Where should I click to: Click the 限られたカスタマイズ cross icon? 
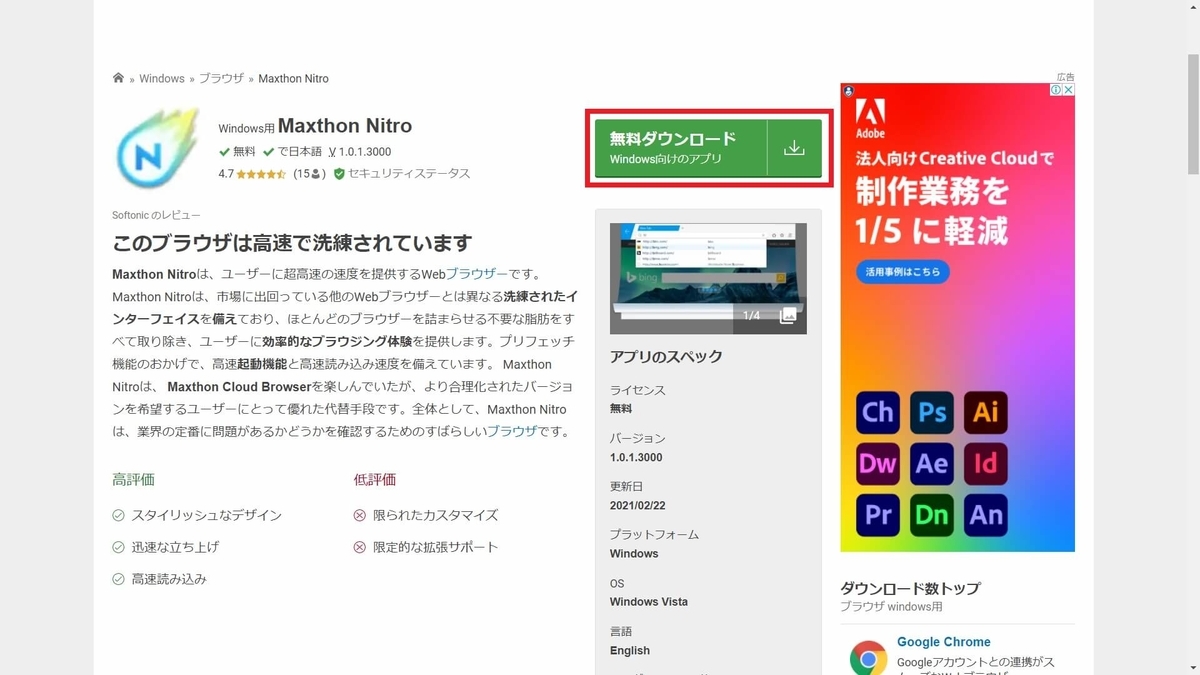pyautogui.click(x=360, y=515)
